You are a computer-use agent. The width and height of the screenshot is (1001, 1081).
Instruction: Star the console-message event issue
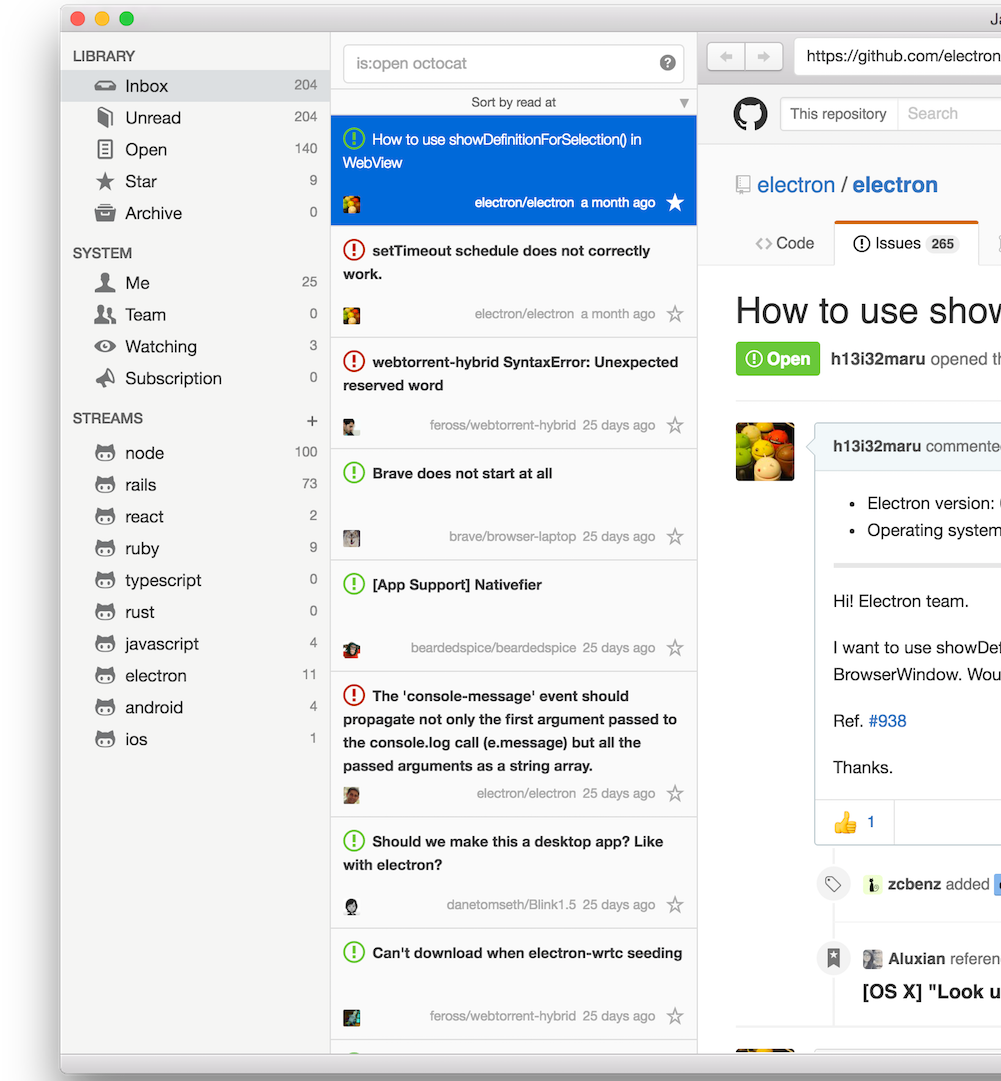tap(675, 794)
